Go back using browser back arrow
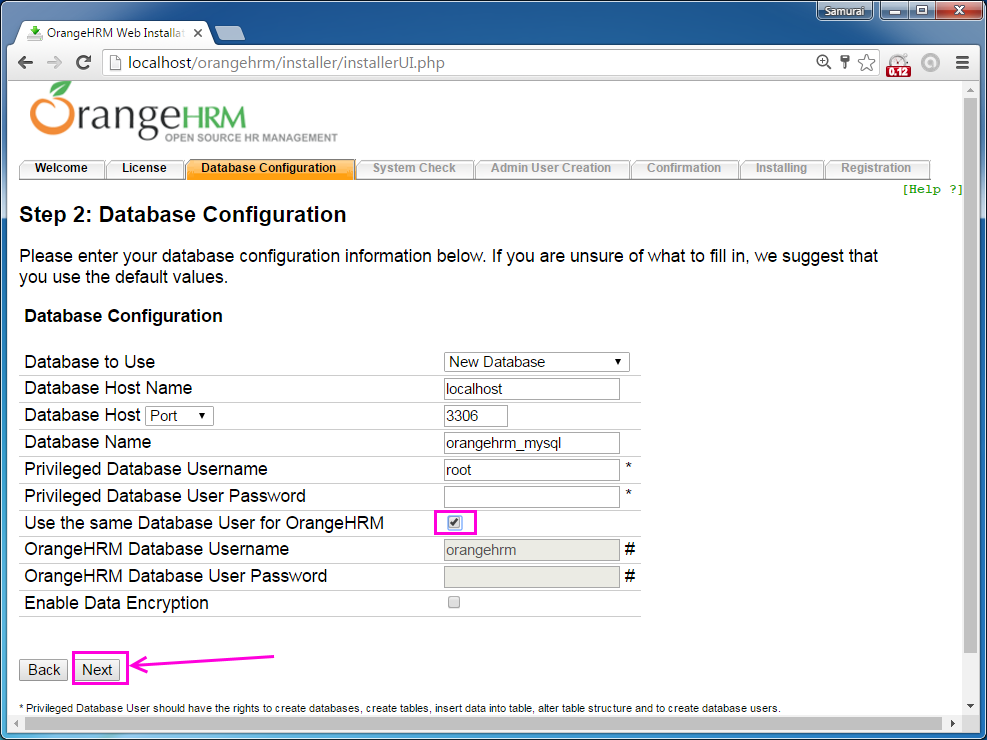Screen dimensions: 987x740 tap(26, 62)
